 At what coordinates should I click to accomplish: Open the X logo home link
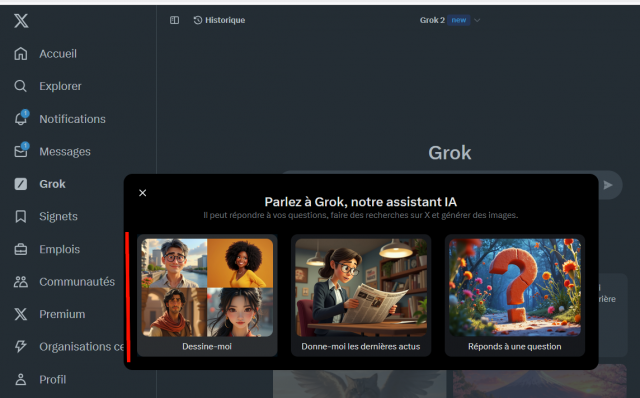[x=21, y=20]
